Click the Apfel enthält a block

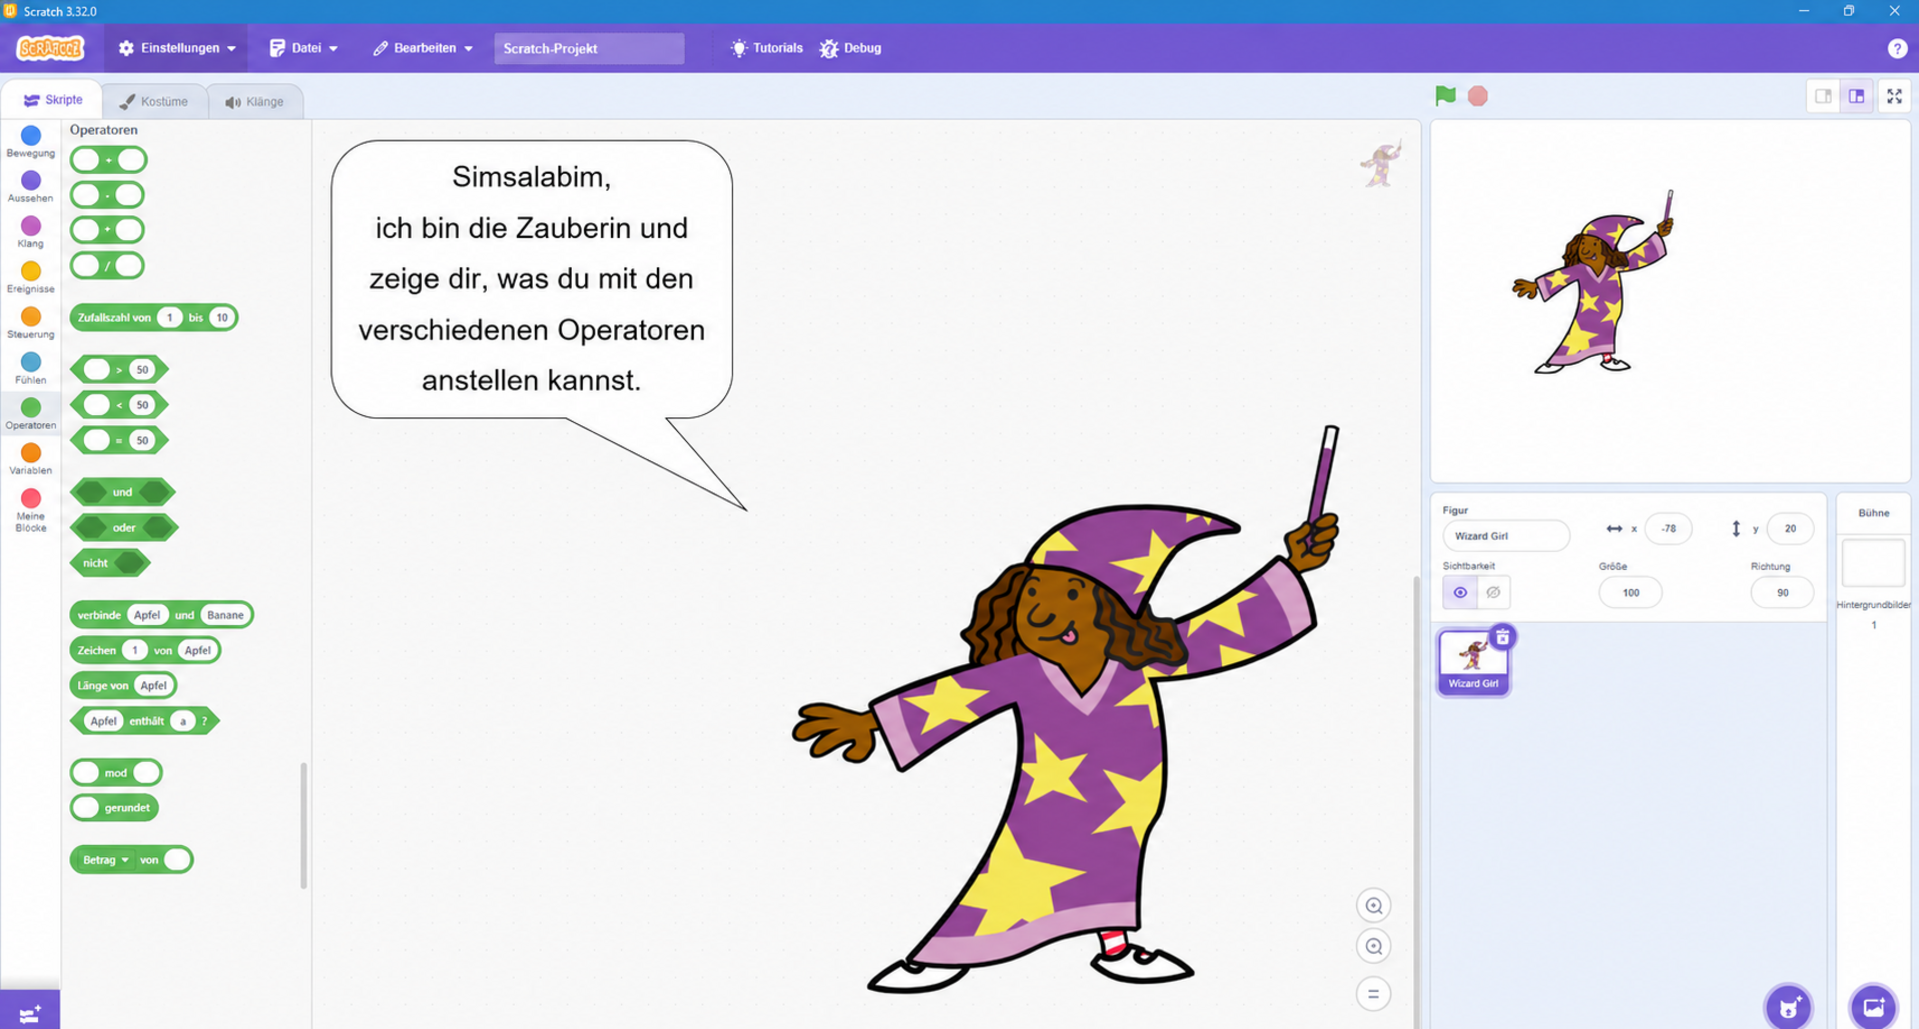click(x=147, y=721)
